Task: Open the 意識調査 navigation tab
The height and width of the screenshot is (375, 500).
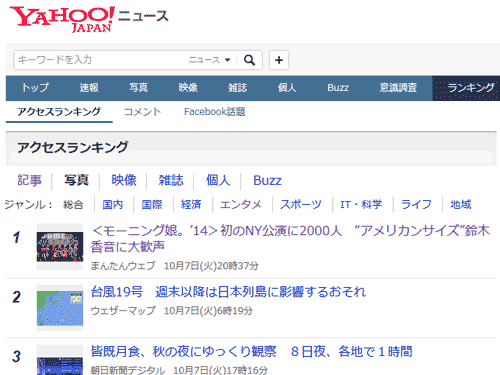Action: pyautogui.click(x=398, y=88)
